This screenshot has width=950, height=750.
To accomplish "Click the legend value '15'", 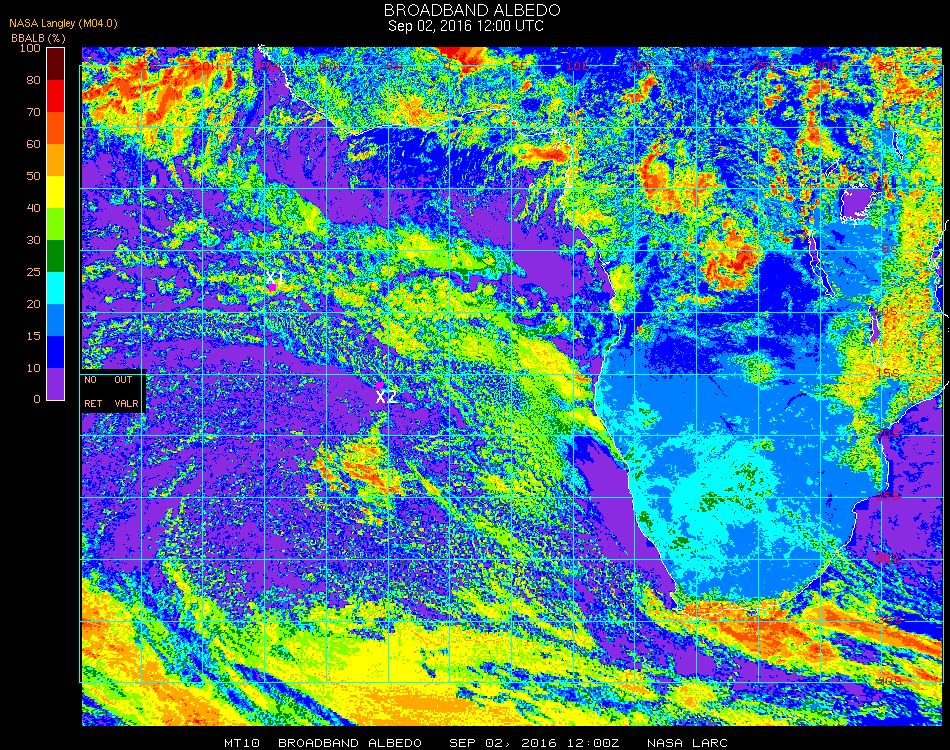I will (x=33, y=336).
